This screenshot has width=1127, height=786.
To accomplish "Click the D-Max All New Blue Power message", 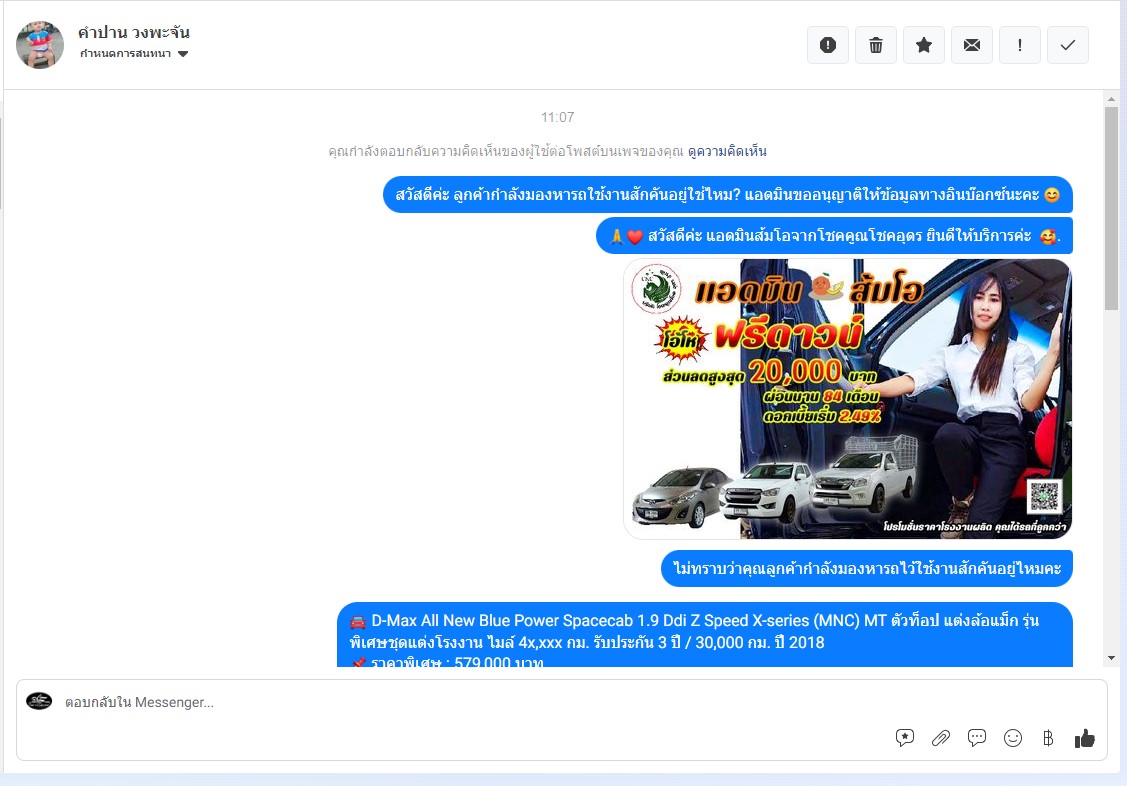I will 705,635.
